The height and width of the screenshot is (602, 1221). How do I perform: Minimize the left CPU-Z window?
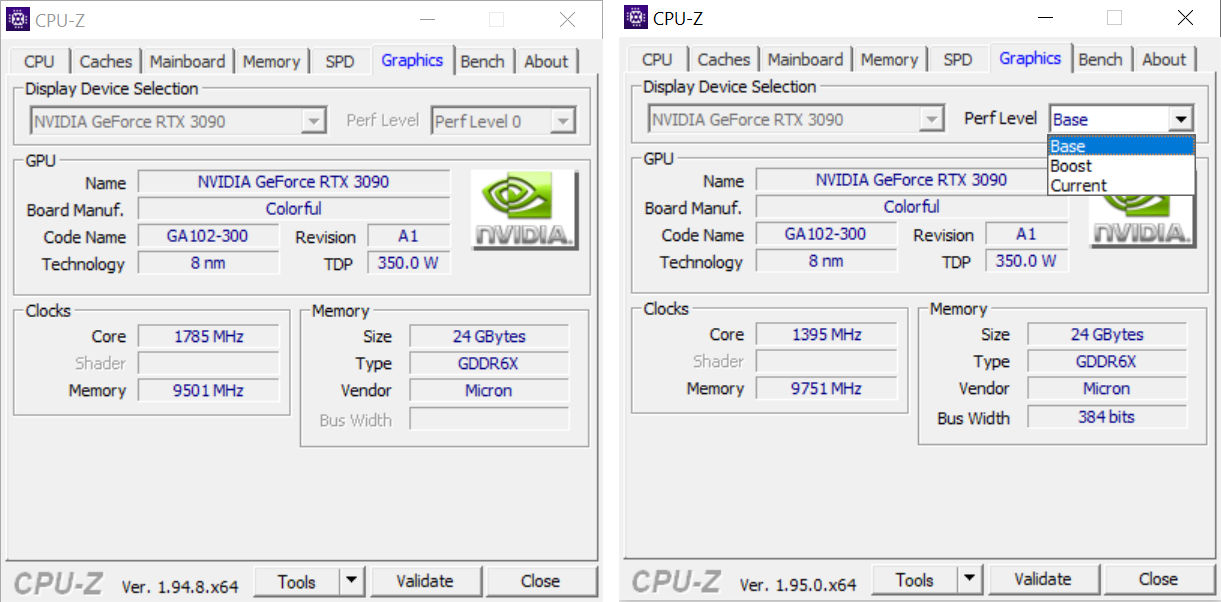click(x=427, y=20)
